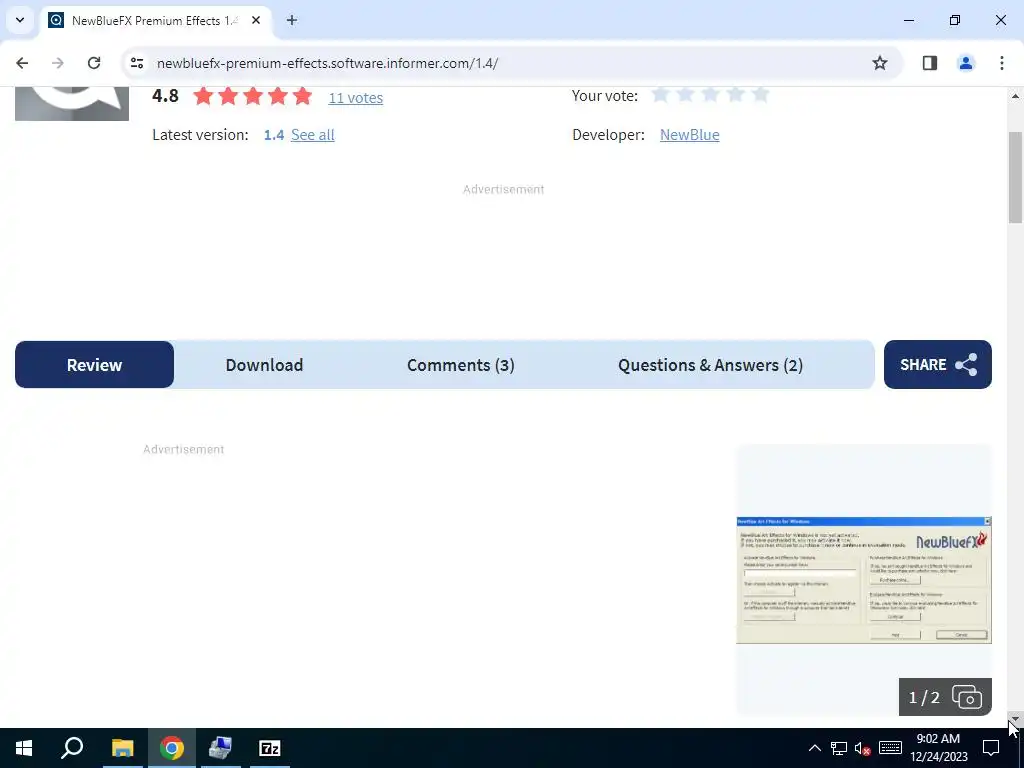This screenshot has height=768, width=1024.
Task: Click the muted volume tray icon
Action: (x=863, y=748)
